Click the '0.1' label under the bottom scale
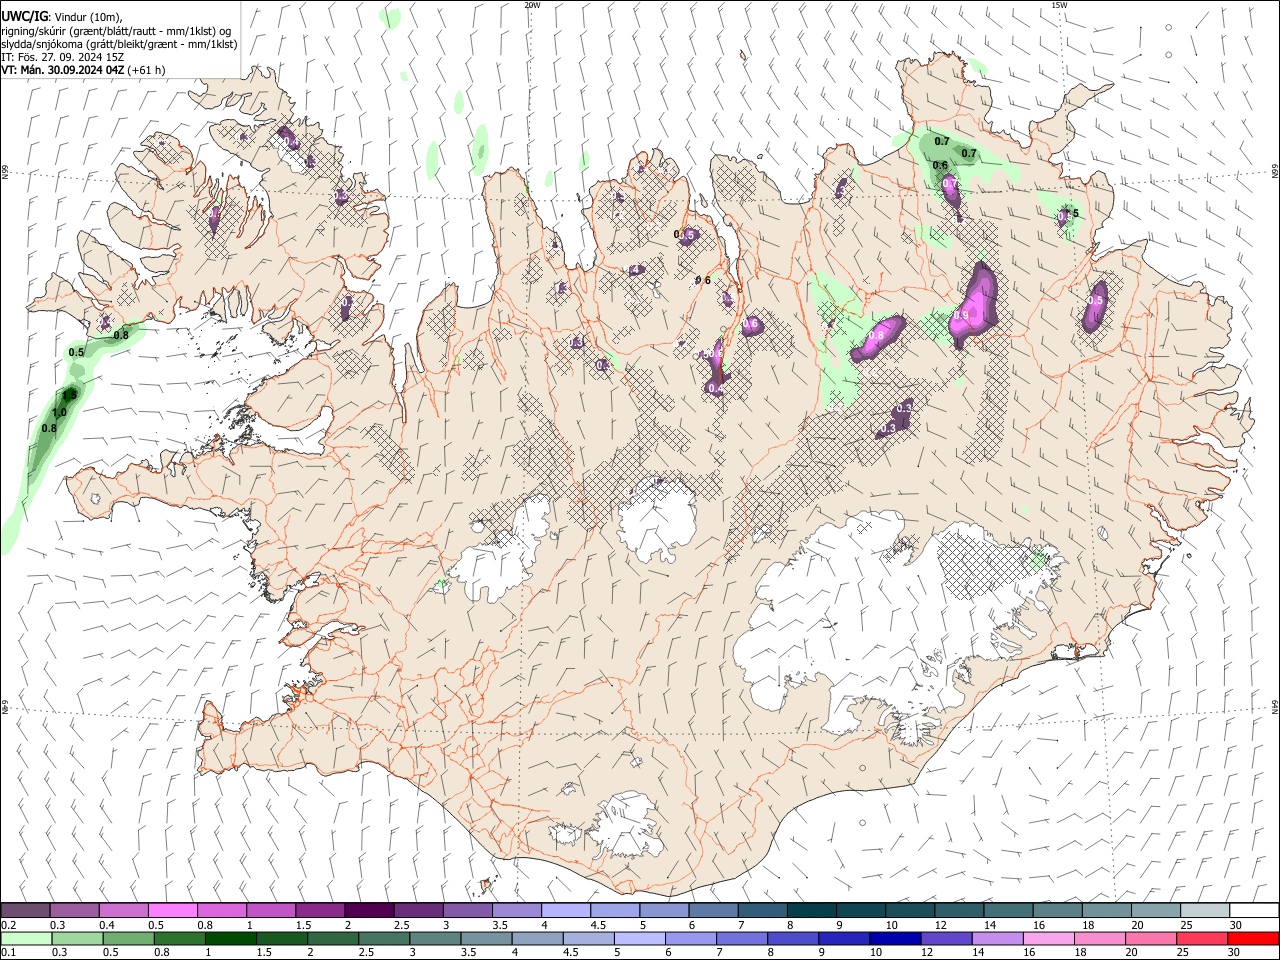The width and height of the screenshot is (1280, 960). [x=9, y=953]
